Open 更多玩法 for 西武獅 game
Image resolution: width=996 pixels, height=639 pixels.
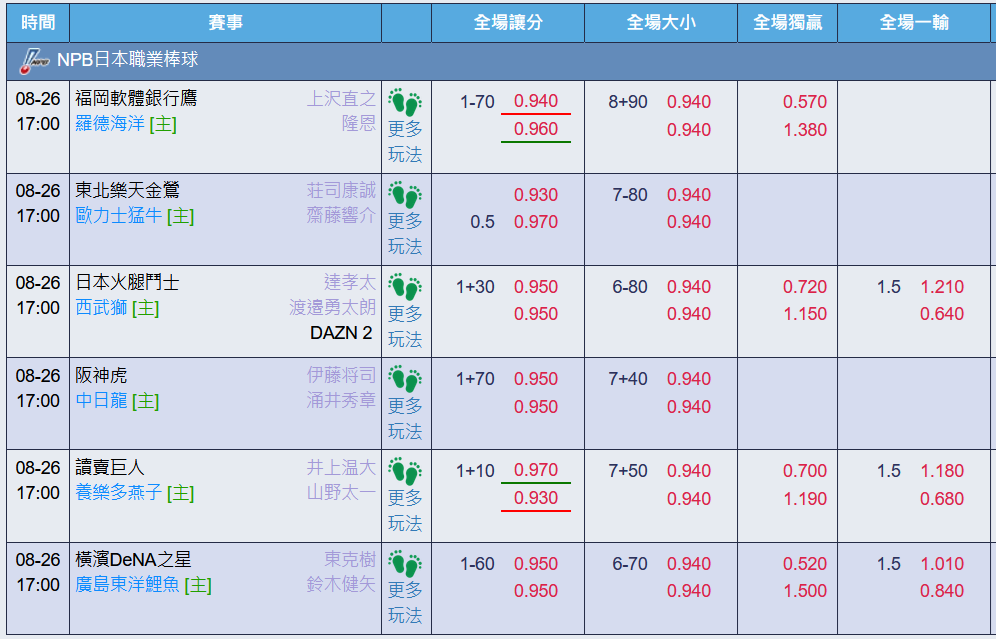[x=405, y=326]
